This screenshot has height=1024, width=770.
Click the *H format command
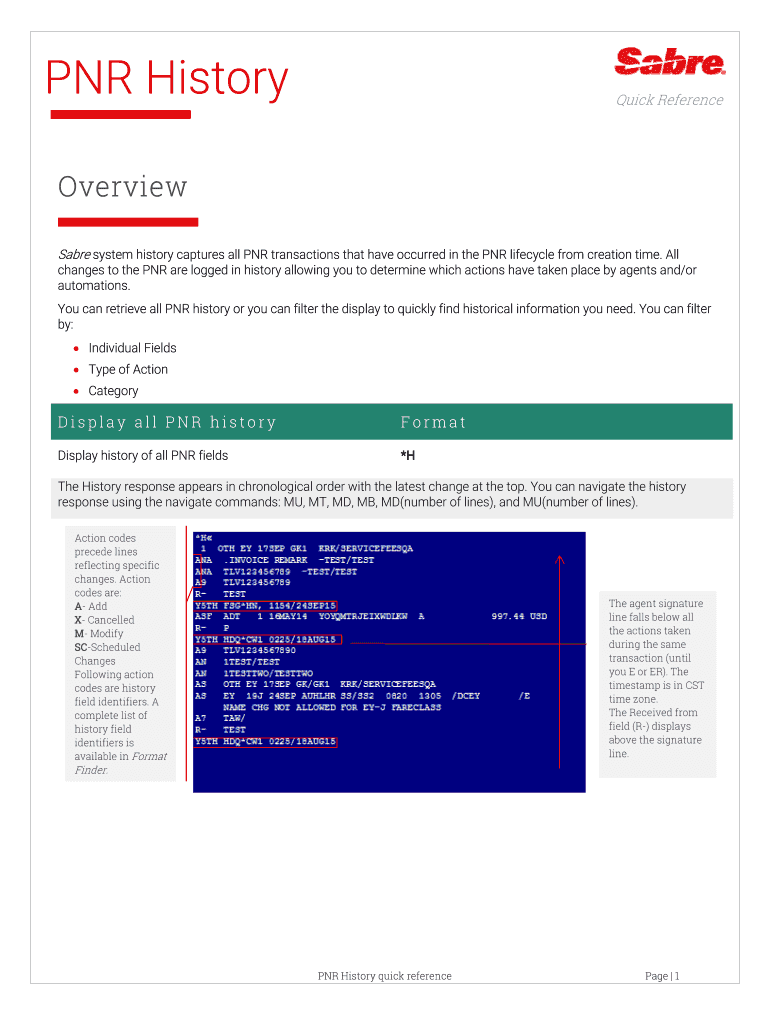[x=407, y=456]
